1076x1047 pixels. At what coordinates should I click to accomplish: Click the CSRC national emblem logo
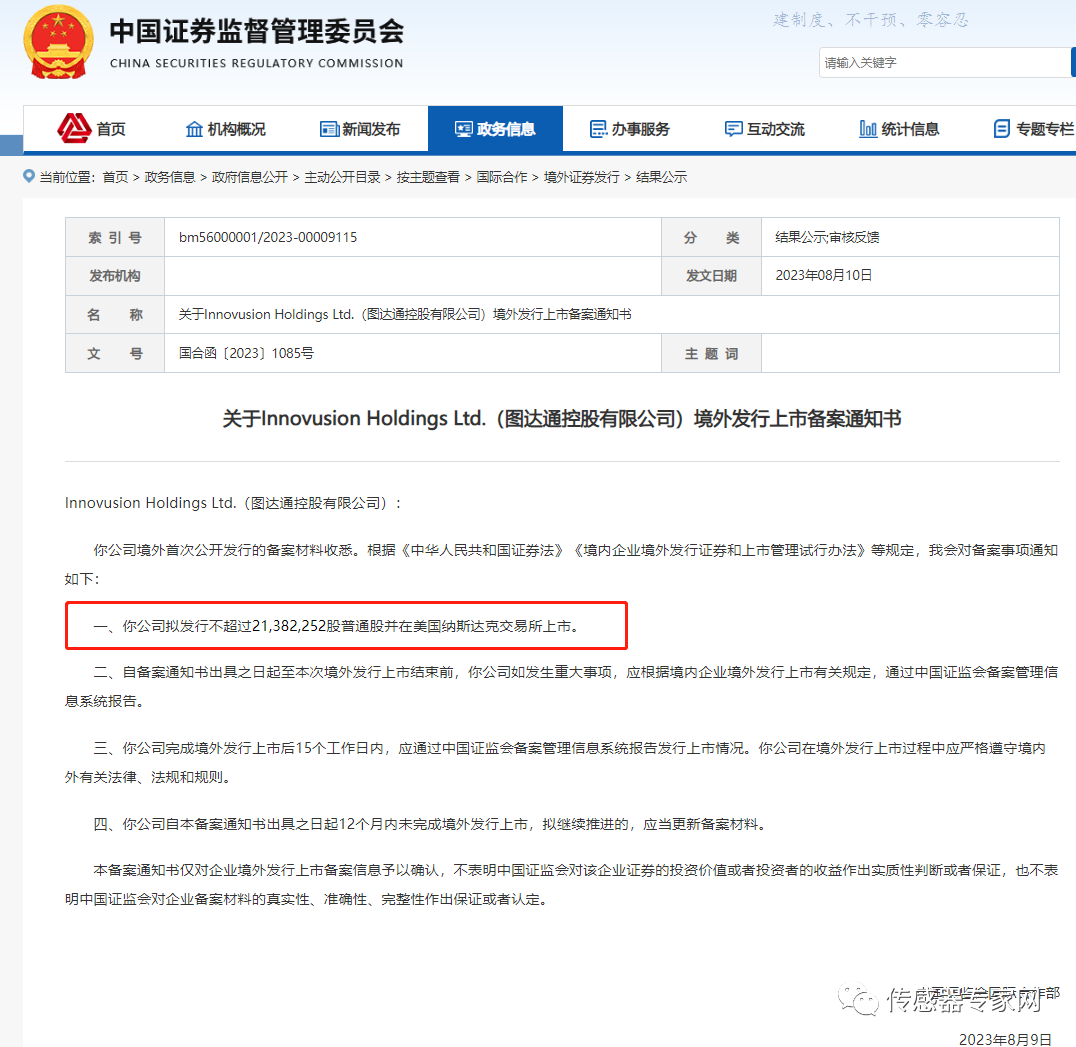(x=58, y=43)
